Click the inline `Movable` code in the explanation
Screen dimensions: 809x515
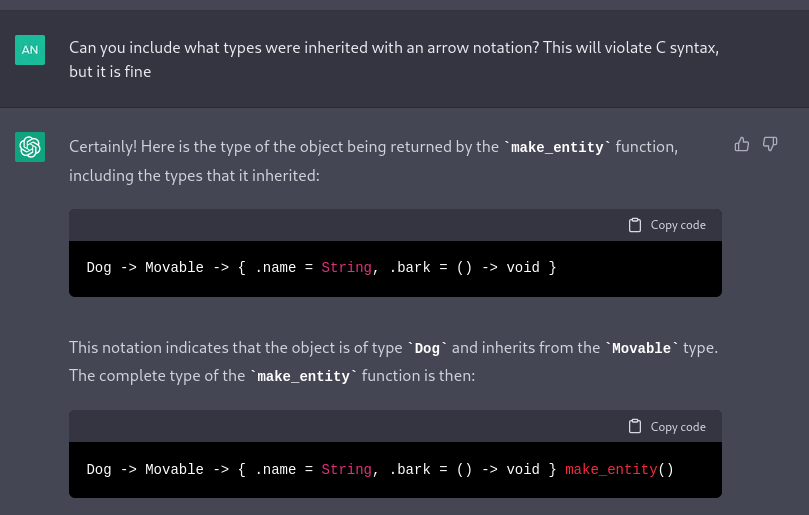coord(641,348)
